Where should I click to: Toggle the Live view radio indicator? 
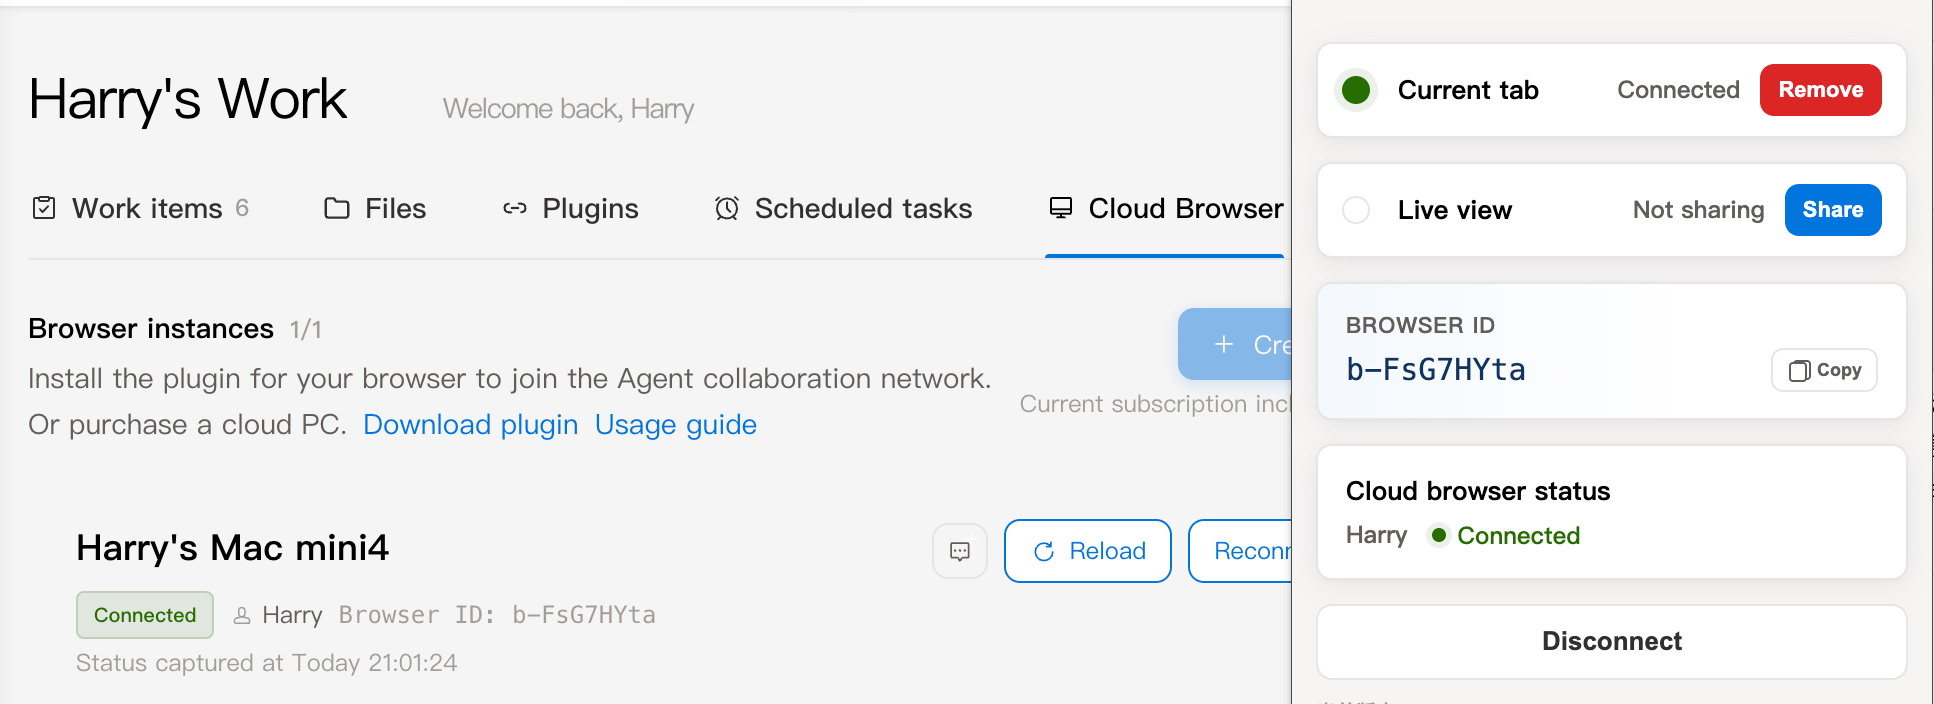[x=1356, y=210]
